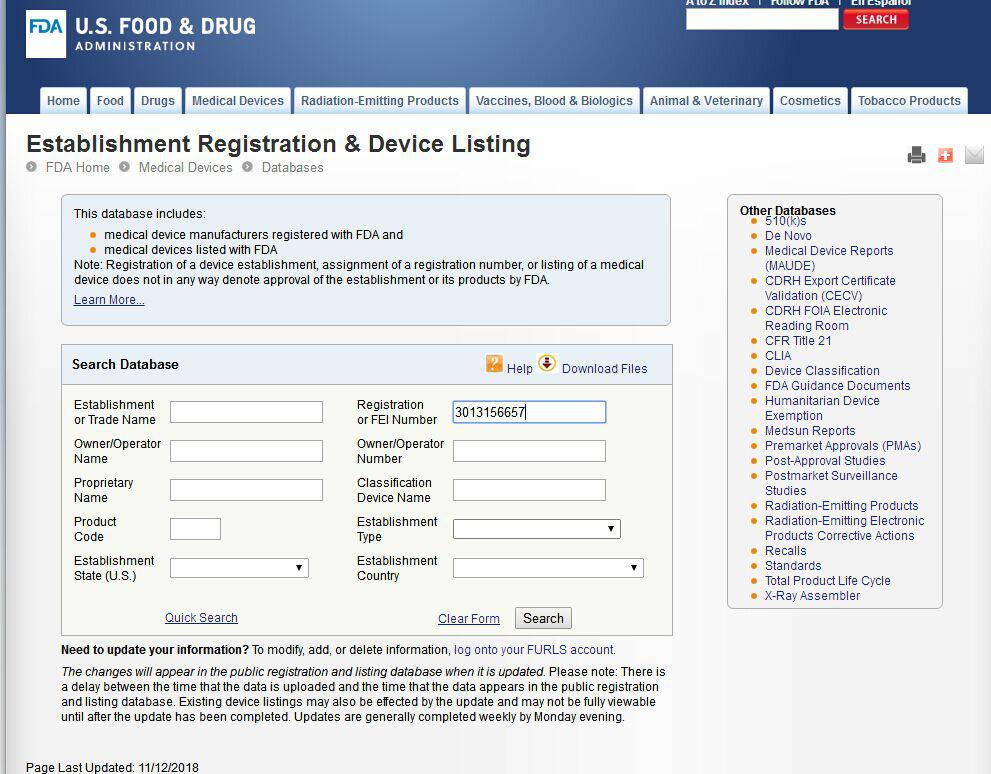Click the email envelope icon
The image size is (991, 774).
click(975, 155)
